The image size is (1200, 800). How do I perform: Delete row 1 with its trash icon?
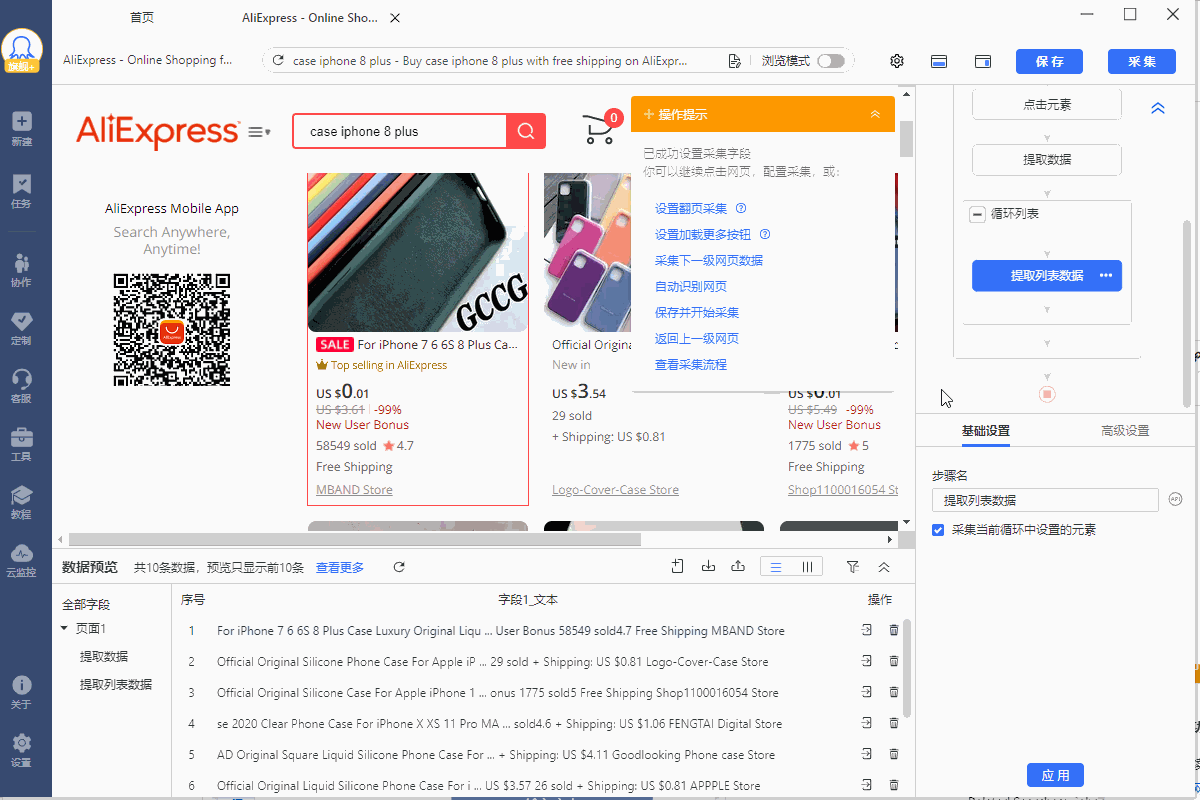tap(894, 630)
